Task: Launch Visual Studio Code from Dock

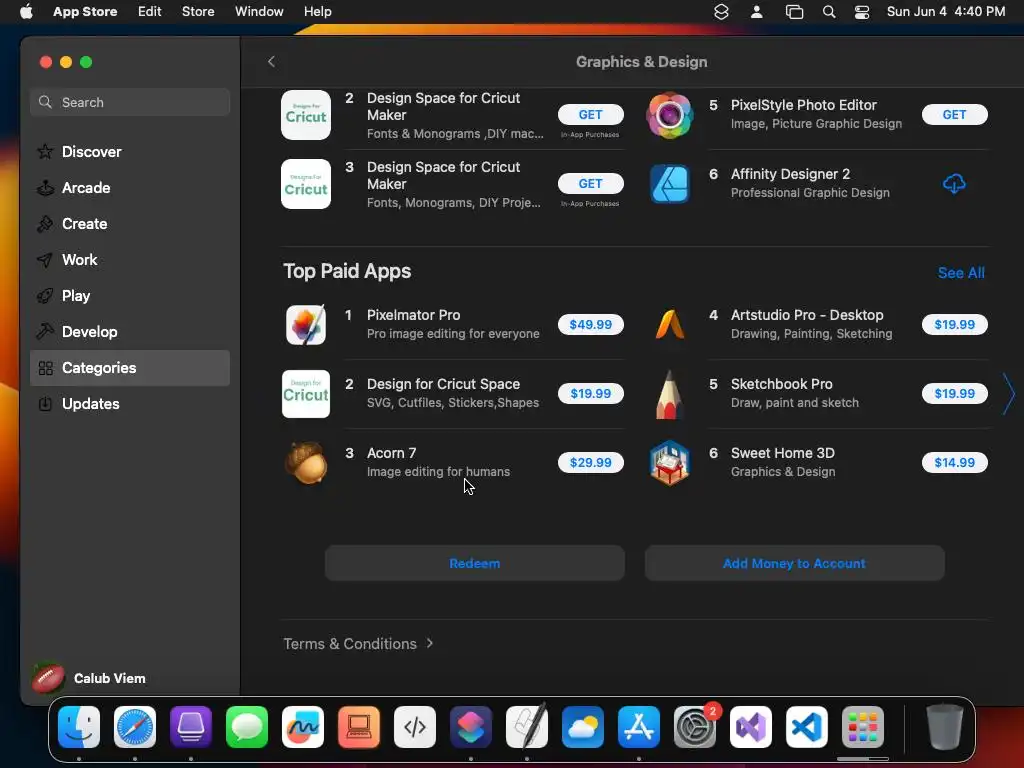Action: [807, 727]
